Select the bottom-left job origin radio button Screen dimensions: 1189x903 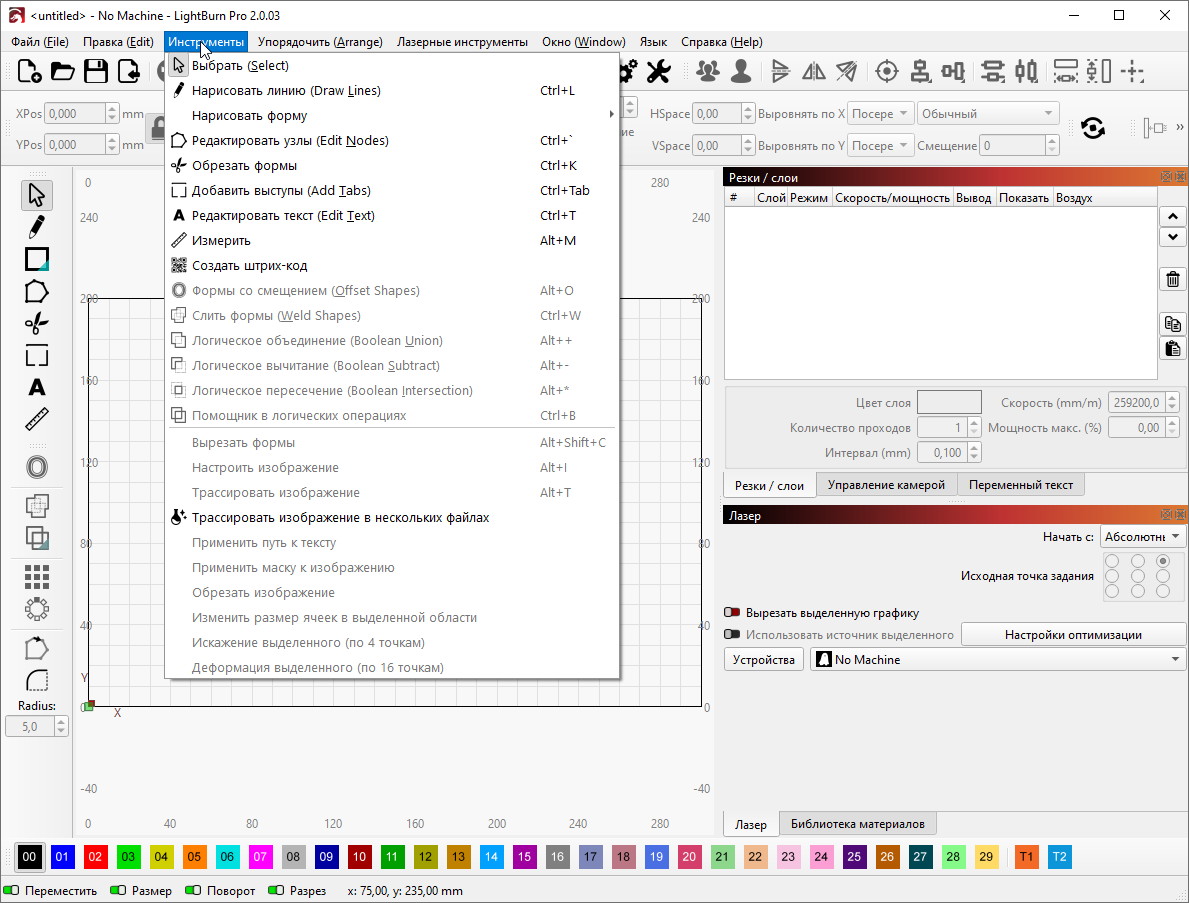tap(1112, 591)
